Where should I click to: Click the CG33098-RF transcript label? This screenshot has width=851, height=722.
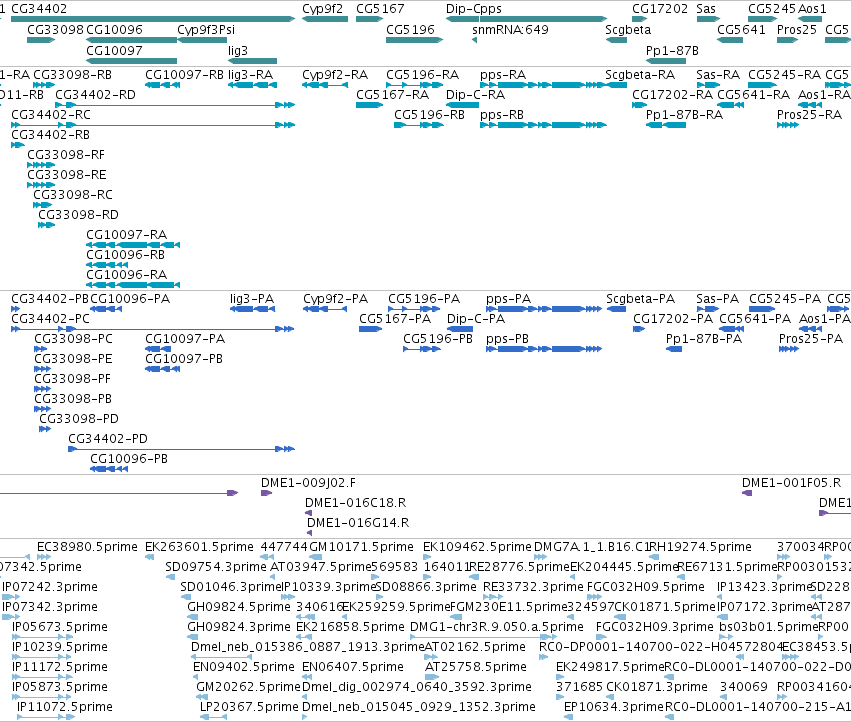click(66, 155)
